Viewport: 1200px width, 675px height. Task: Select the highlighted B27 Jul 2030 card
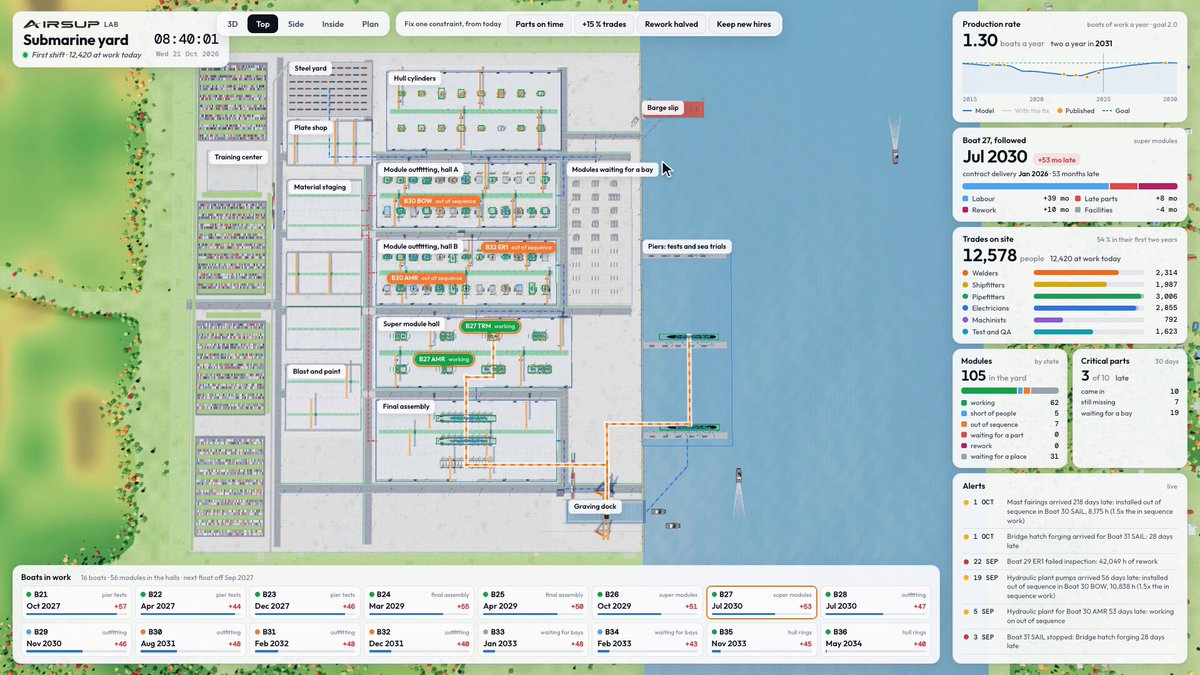coord(761,601)
